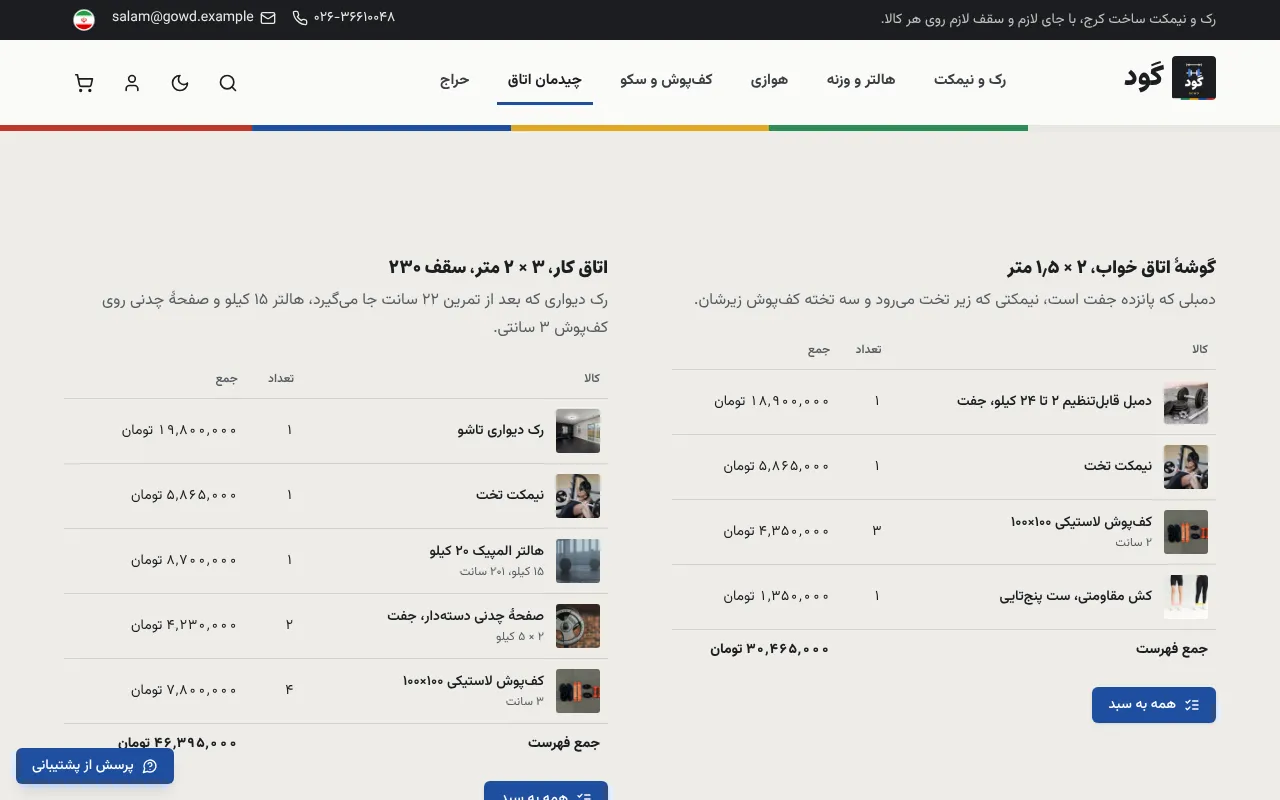Click the کش مقاومتی، ست پنج‌تایی name
Screen dimensions: 1280x800
[x=1076, y=596]
